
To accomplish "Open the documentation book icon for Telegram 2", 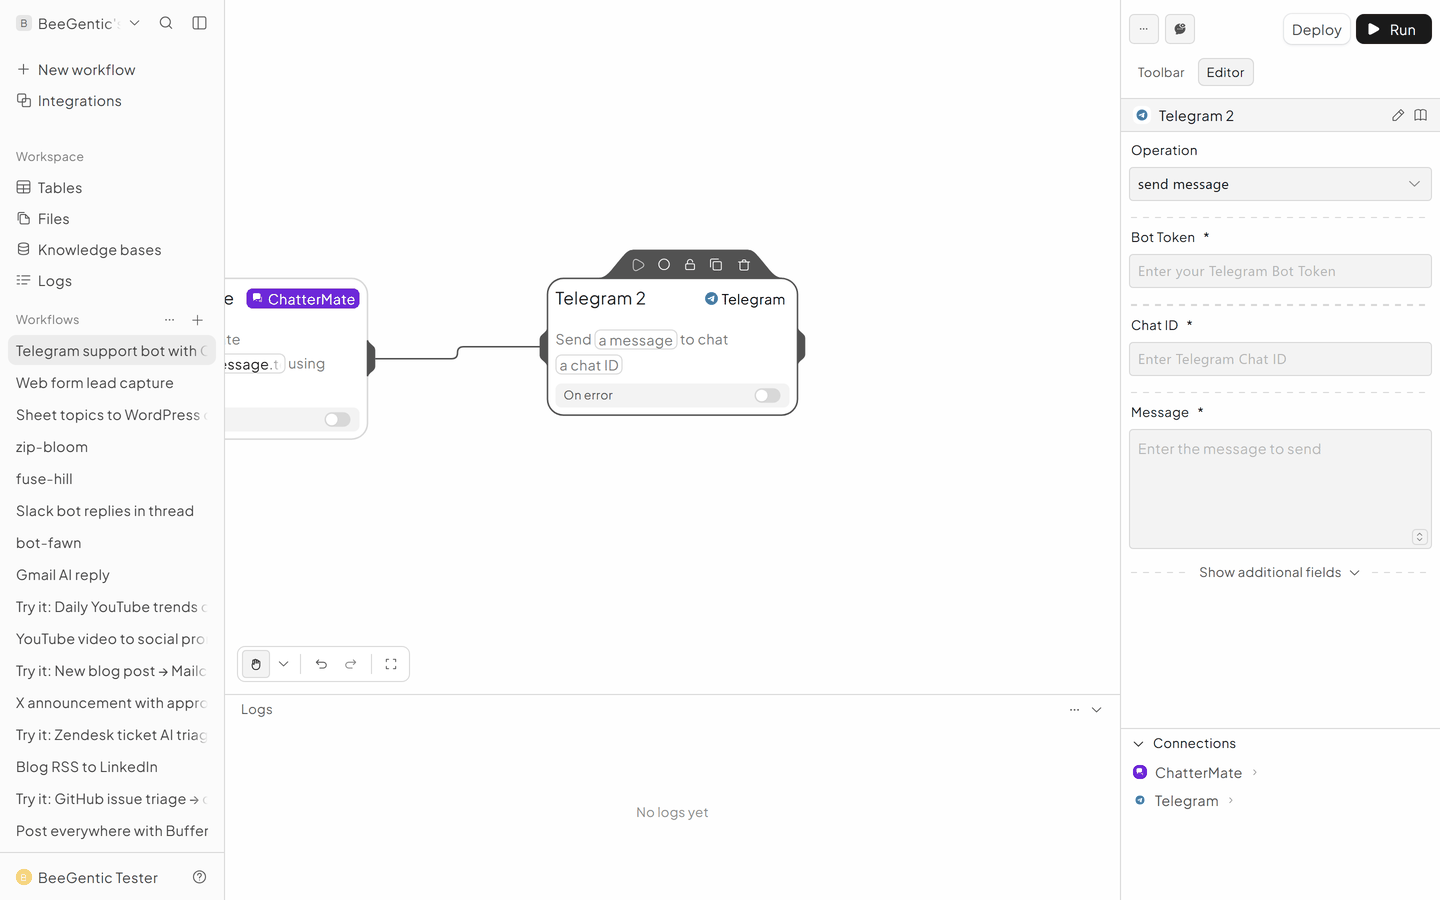I will click(1420, 116).
